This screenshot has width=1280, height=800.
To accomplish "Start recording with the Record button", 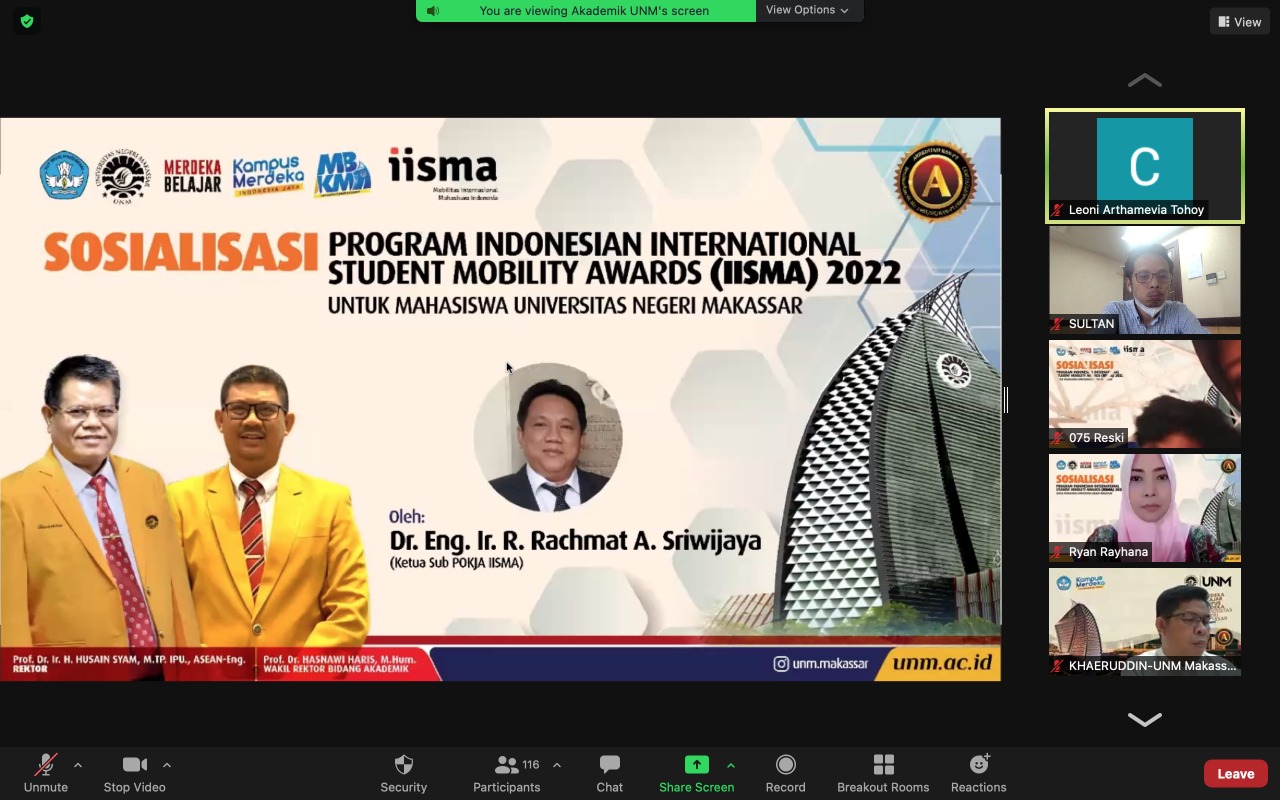I will click(x=785, y=773).
